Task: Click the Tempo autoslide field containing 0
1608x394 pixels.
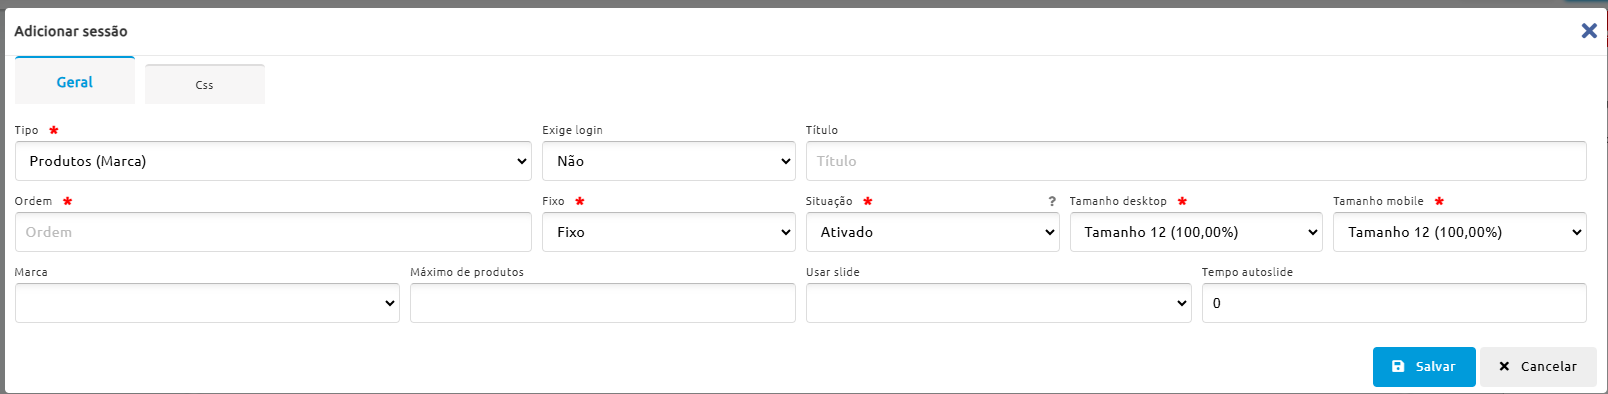Action: (x=1394, y=303)
